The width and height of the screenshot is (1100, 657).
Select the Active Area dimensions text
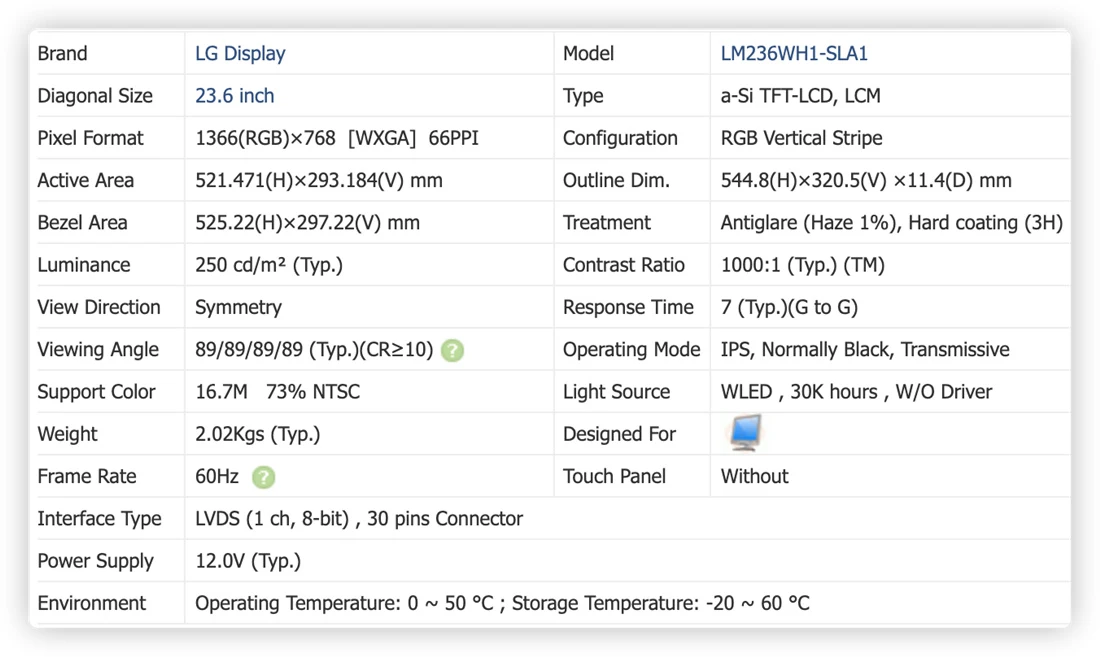318,181
